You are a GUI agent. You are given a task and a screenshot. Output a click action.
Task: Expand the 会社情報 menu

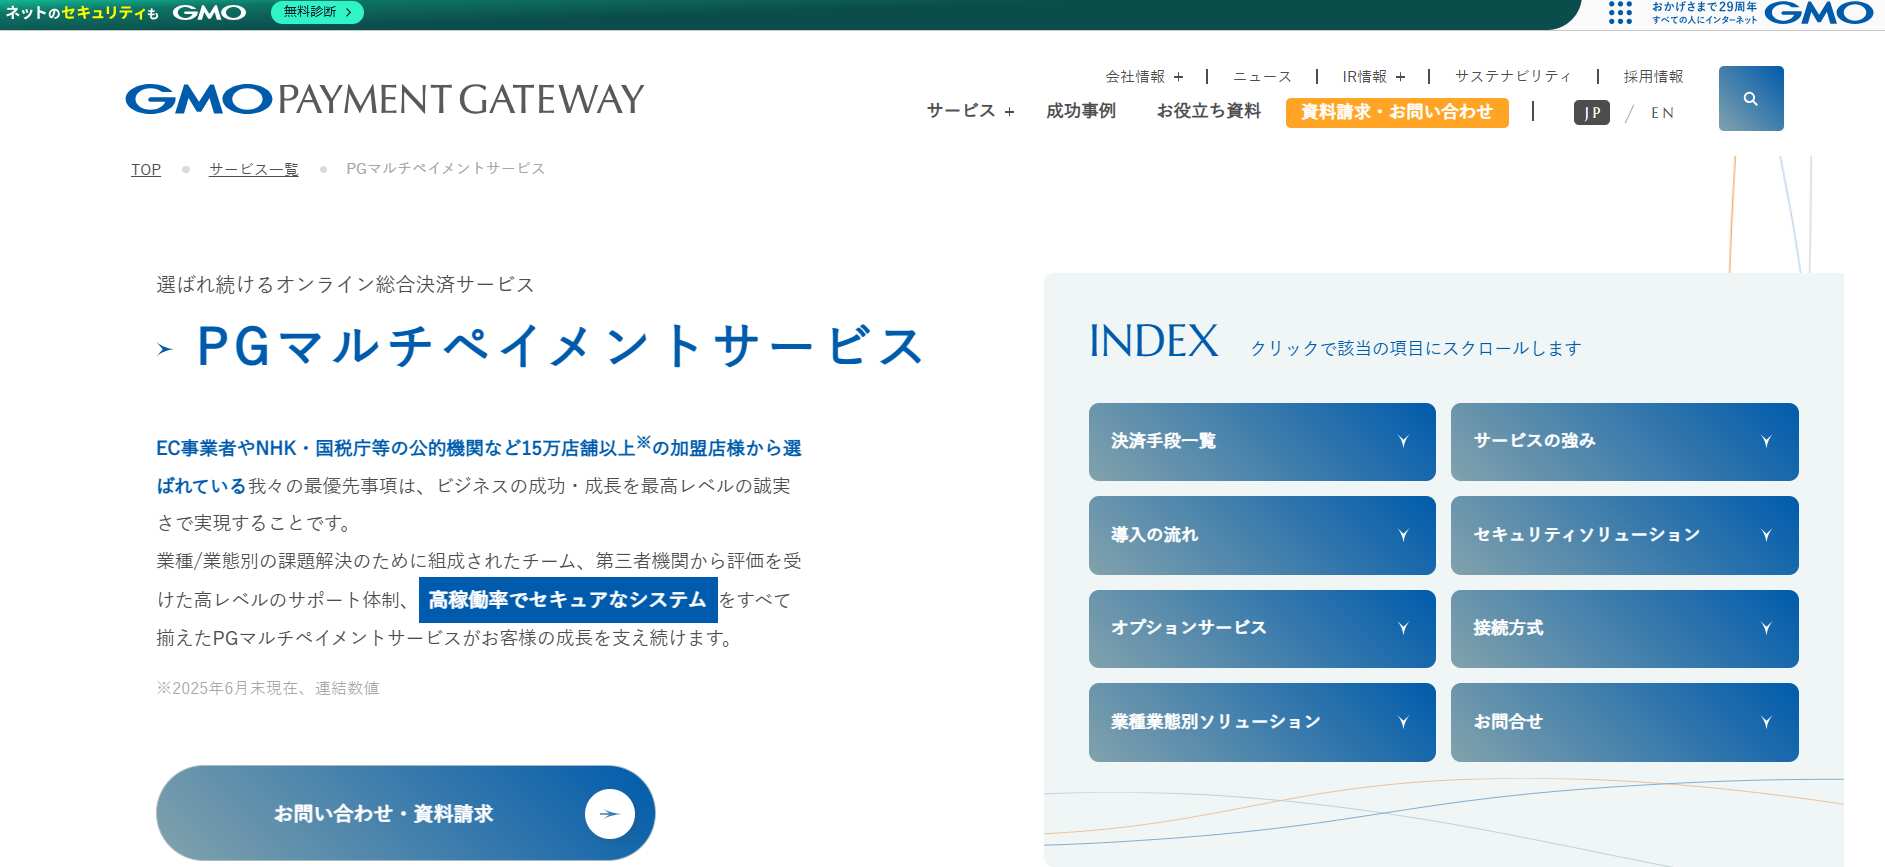[1144, 77]
